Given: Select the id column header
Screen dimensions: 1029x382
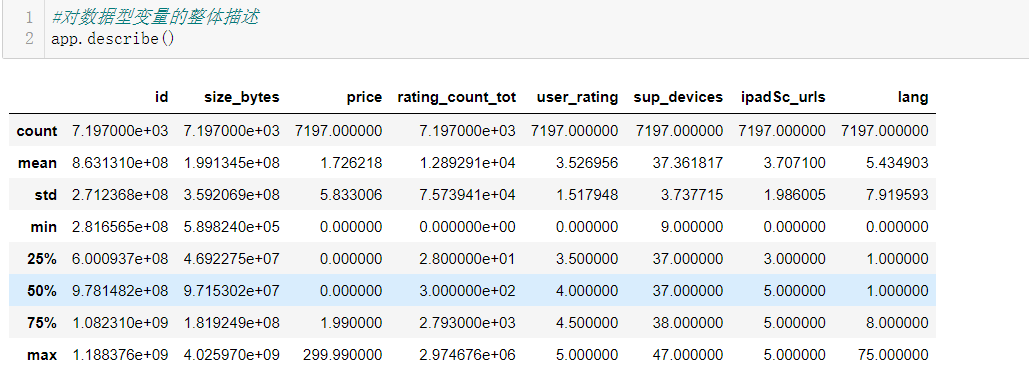Looking at the screenshot, I should (x=161, y=98).
